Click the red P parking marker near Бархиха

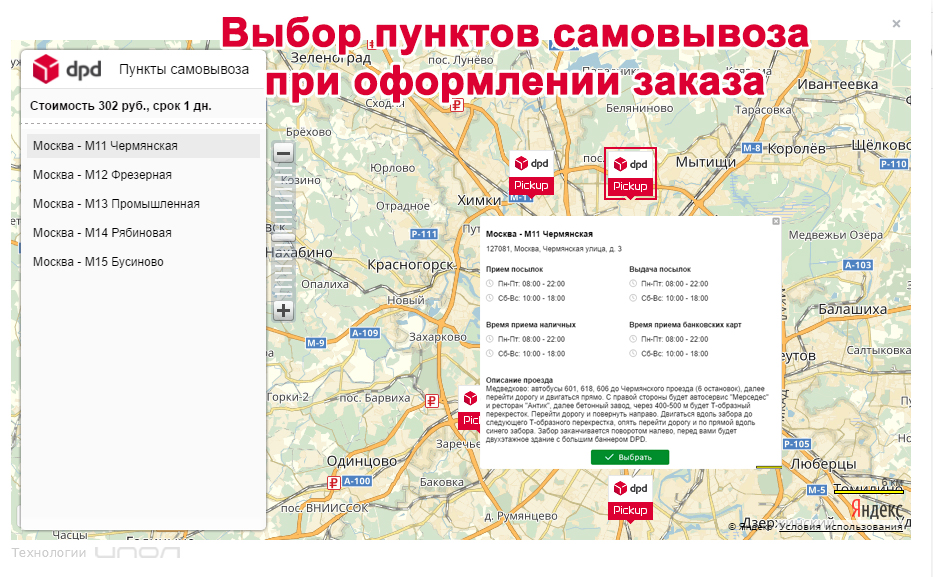[430, 401]
